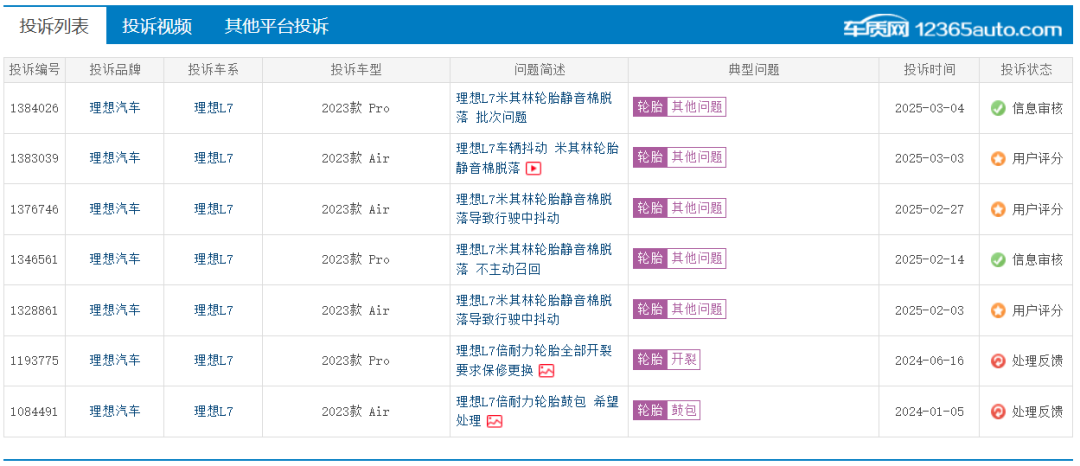Click 轮胎 tag in complaint 1384026 row
The height and width of the screenshot is (466, 1080).
[650, 107]
